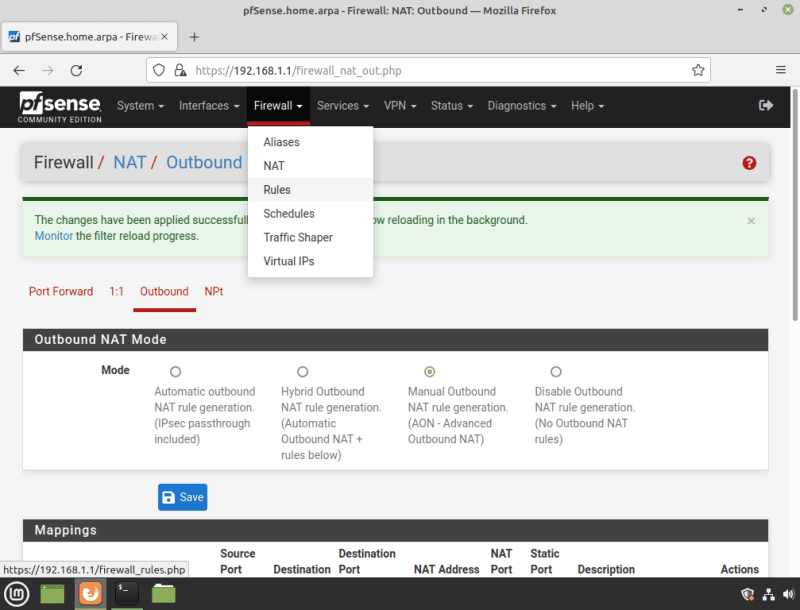
Task: Bookmark page with the star icon
Action: 698,71
